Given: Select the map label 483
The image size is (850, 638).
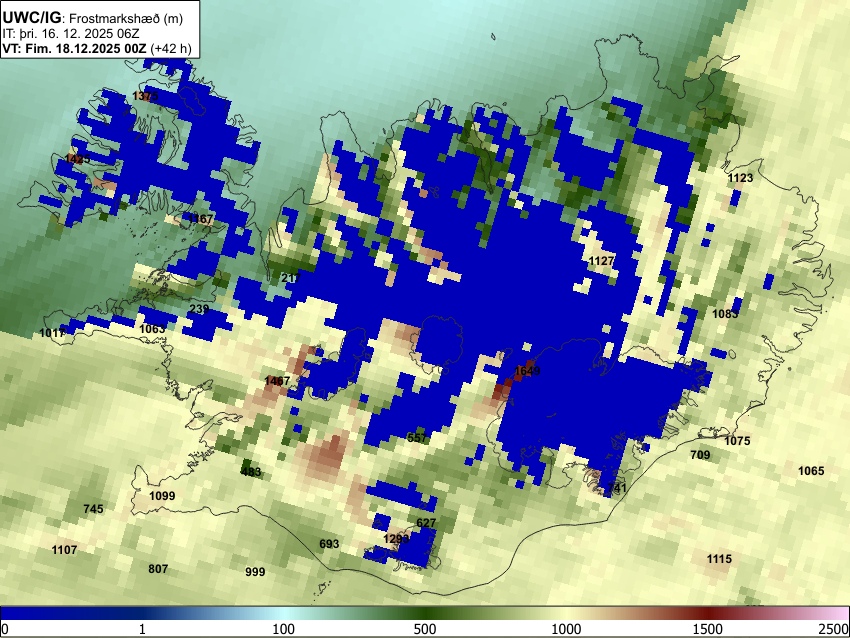Looking at the screenshot, I should pos(250,472).
